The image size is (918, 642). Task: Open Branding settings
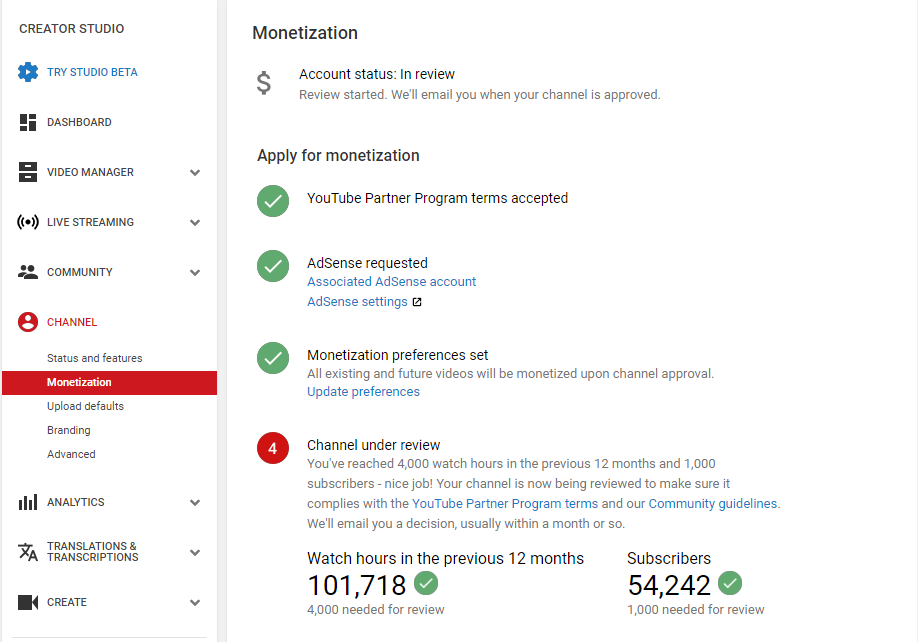(x=68, y=430)
